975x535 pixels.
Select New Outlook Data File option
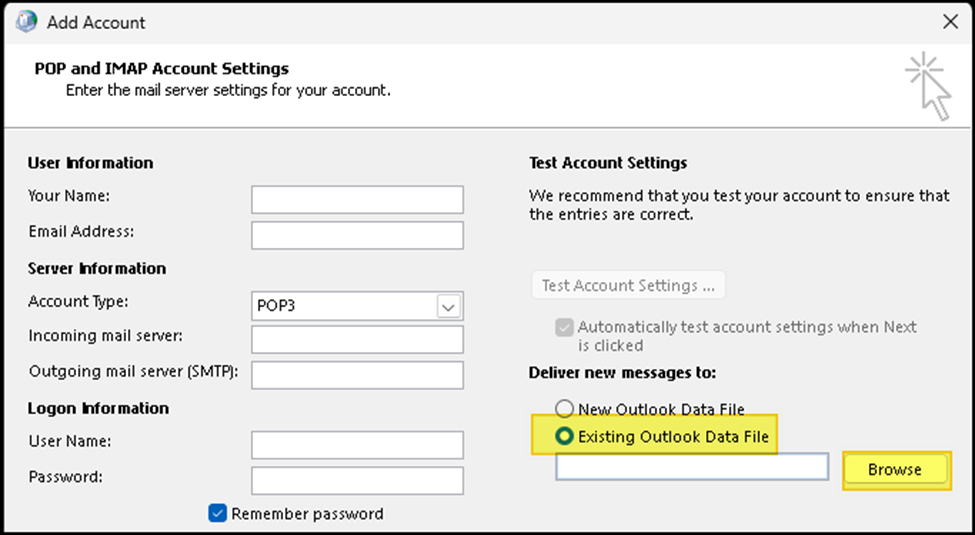coord(564,409)
